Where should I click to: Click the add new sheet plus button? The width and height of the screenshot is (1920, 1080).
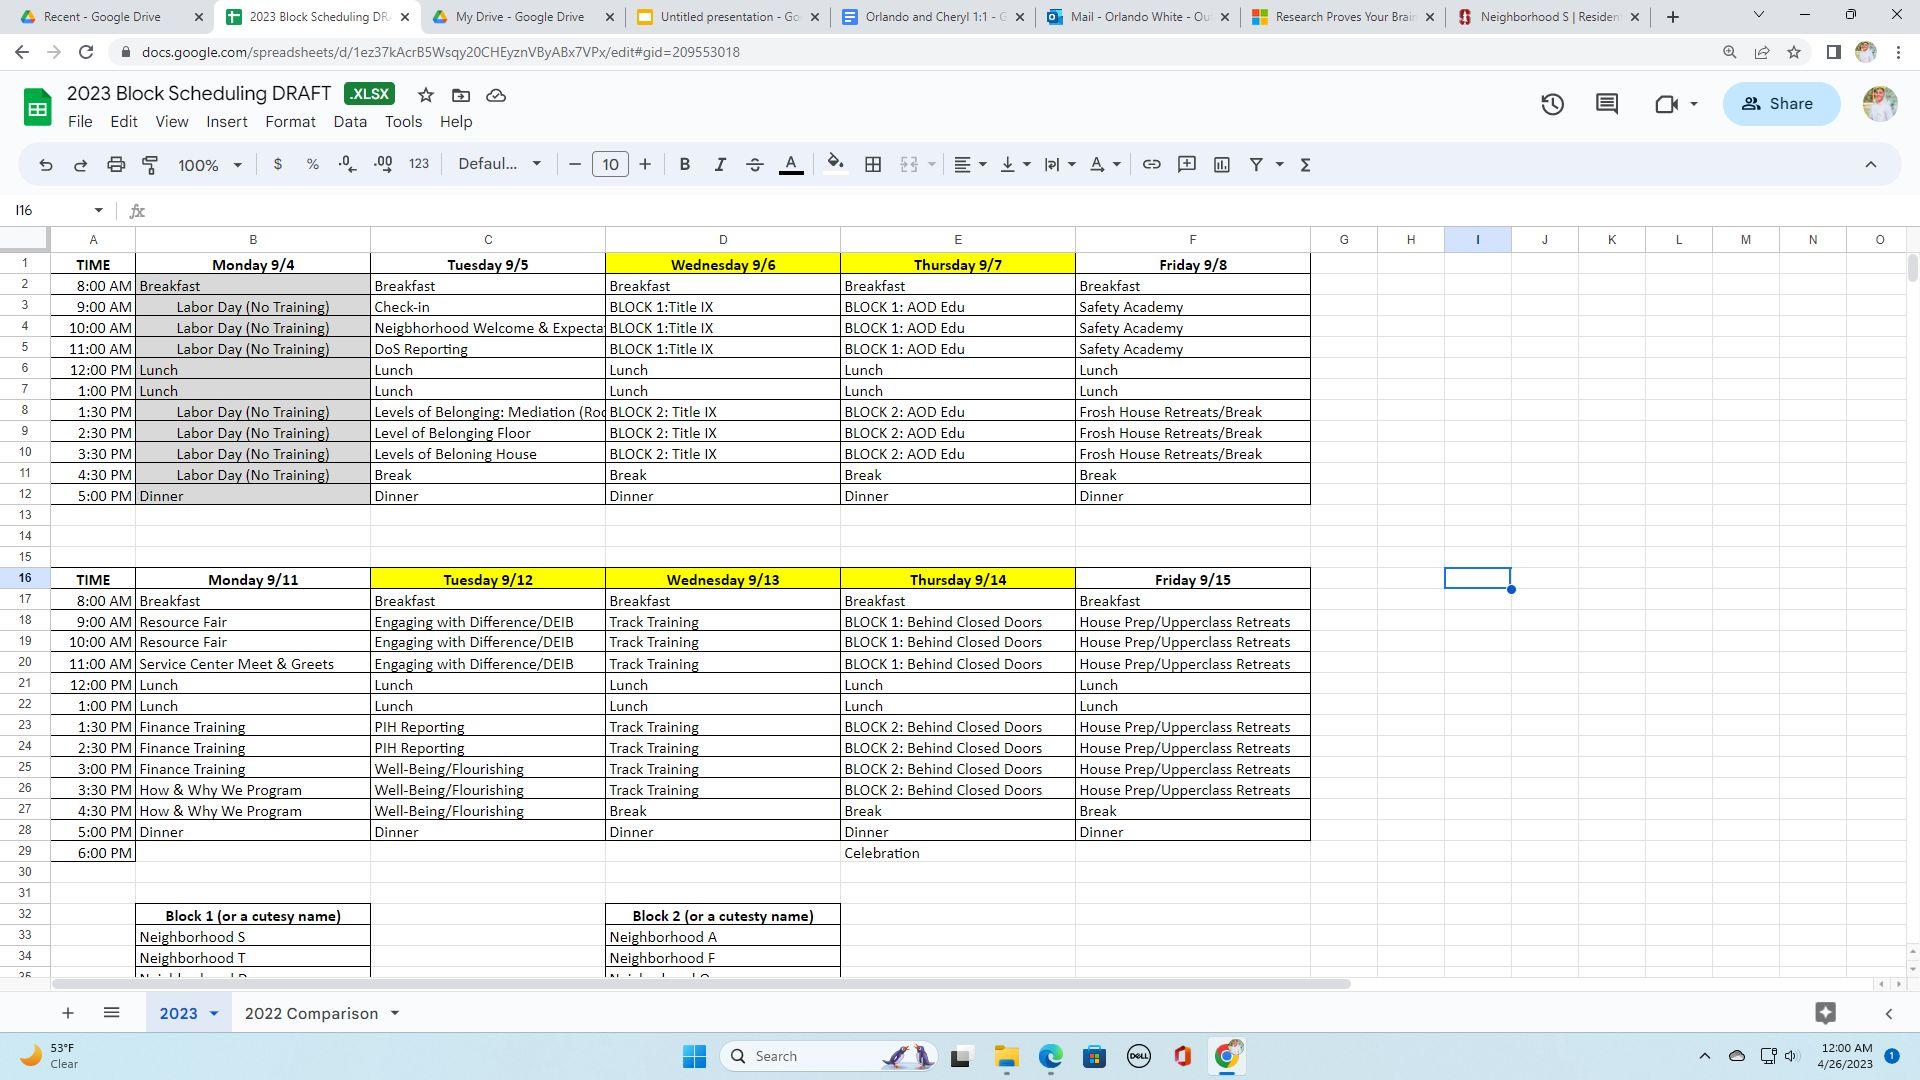[x=67, y=1014]
